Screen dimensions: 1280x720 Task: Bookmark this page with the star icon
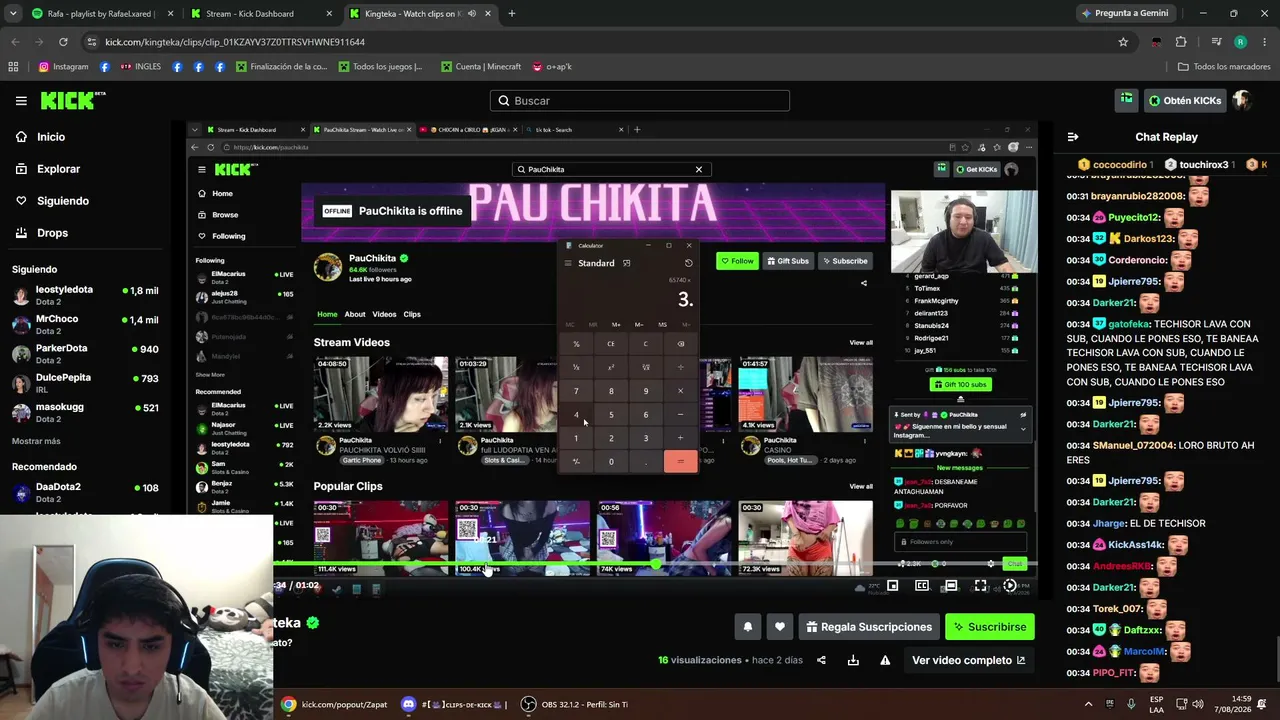click(x=1123, y=42)
